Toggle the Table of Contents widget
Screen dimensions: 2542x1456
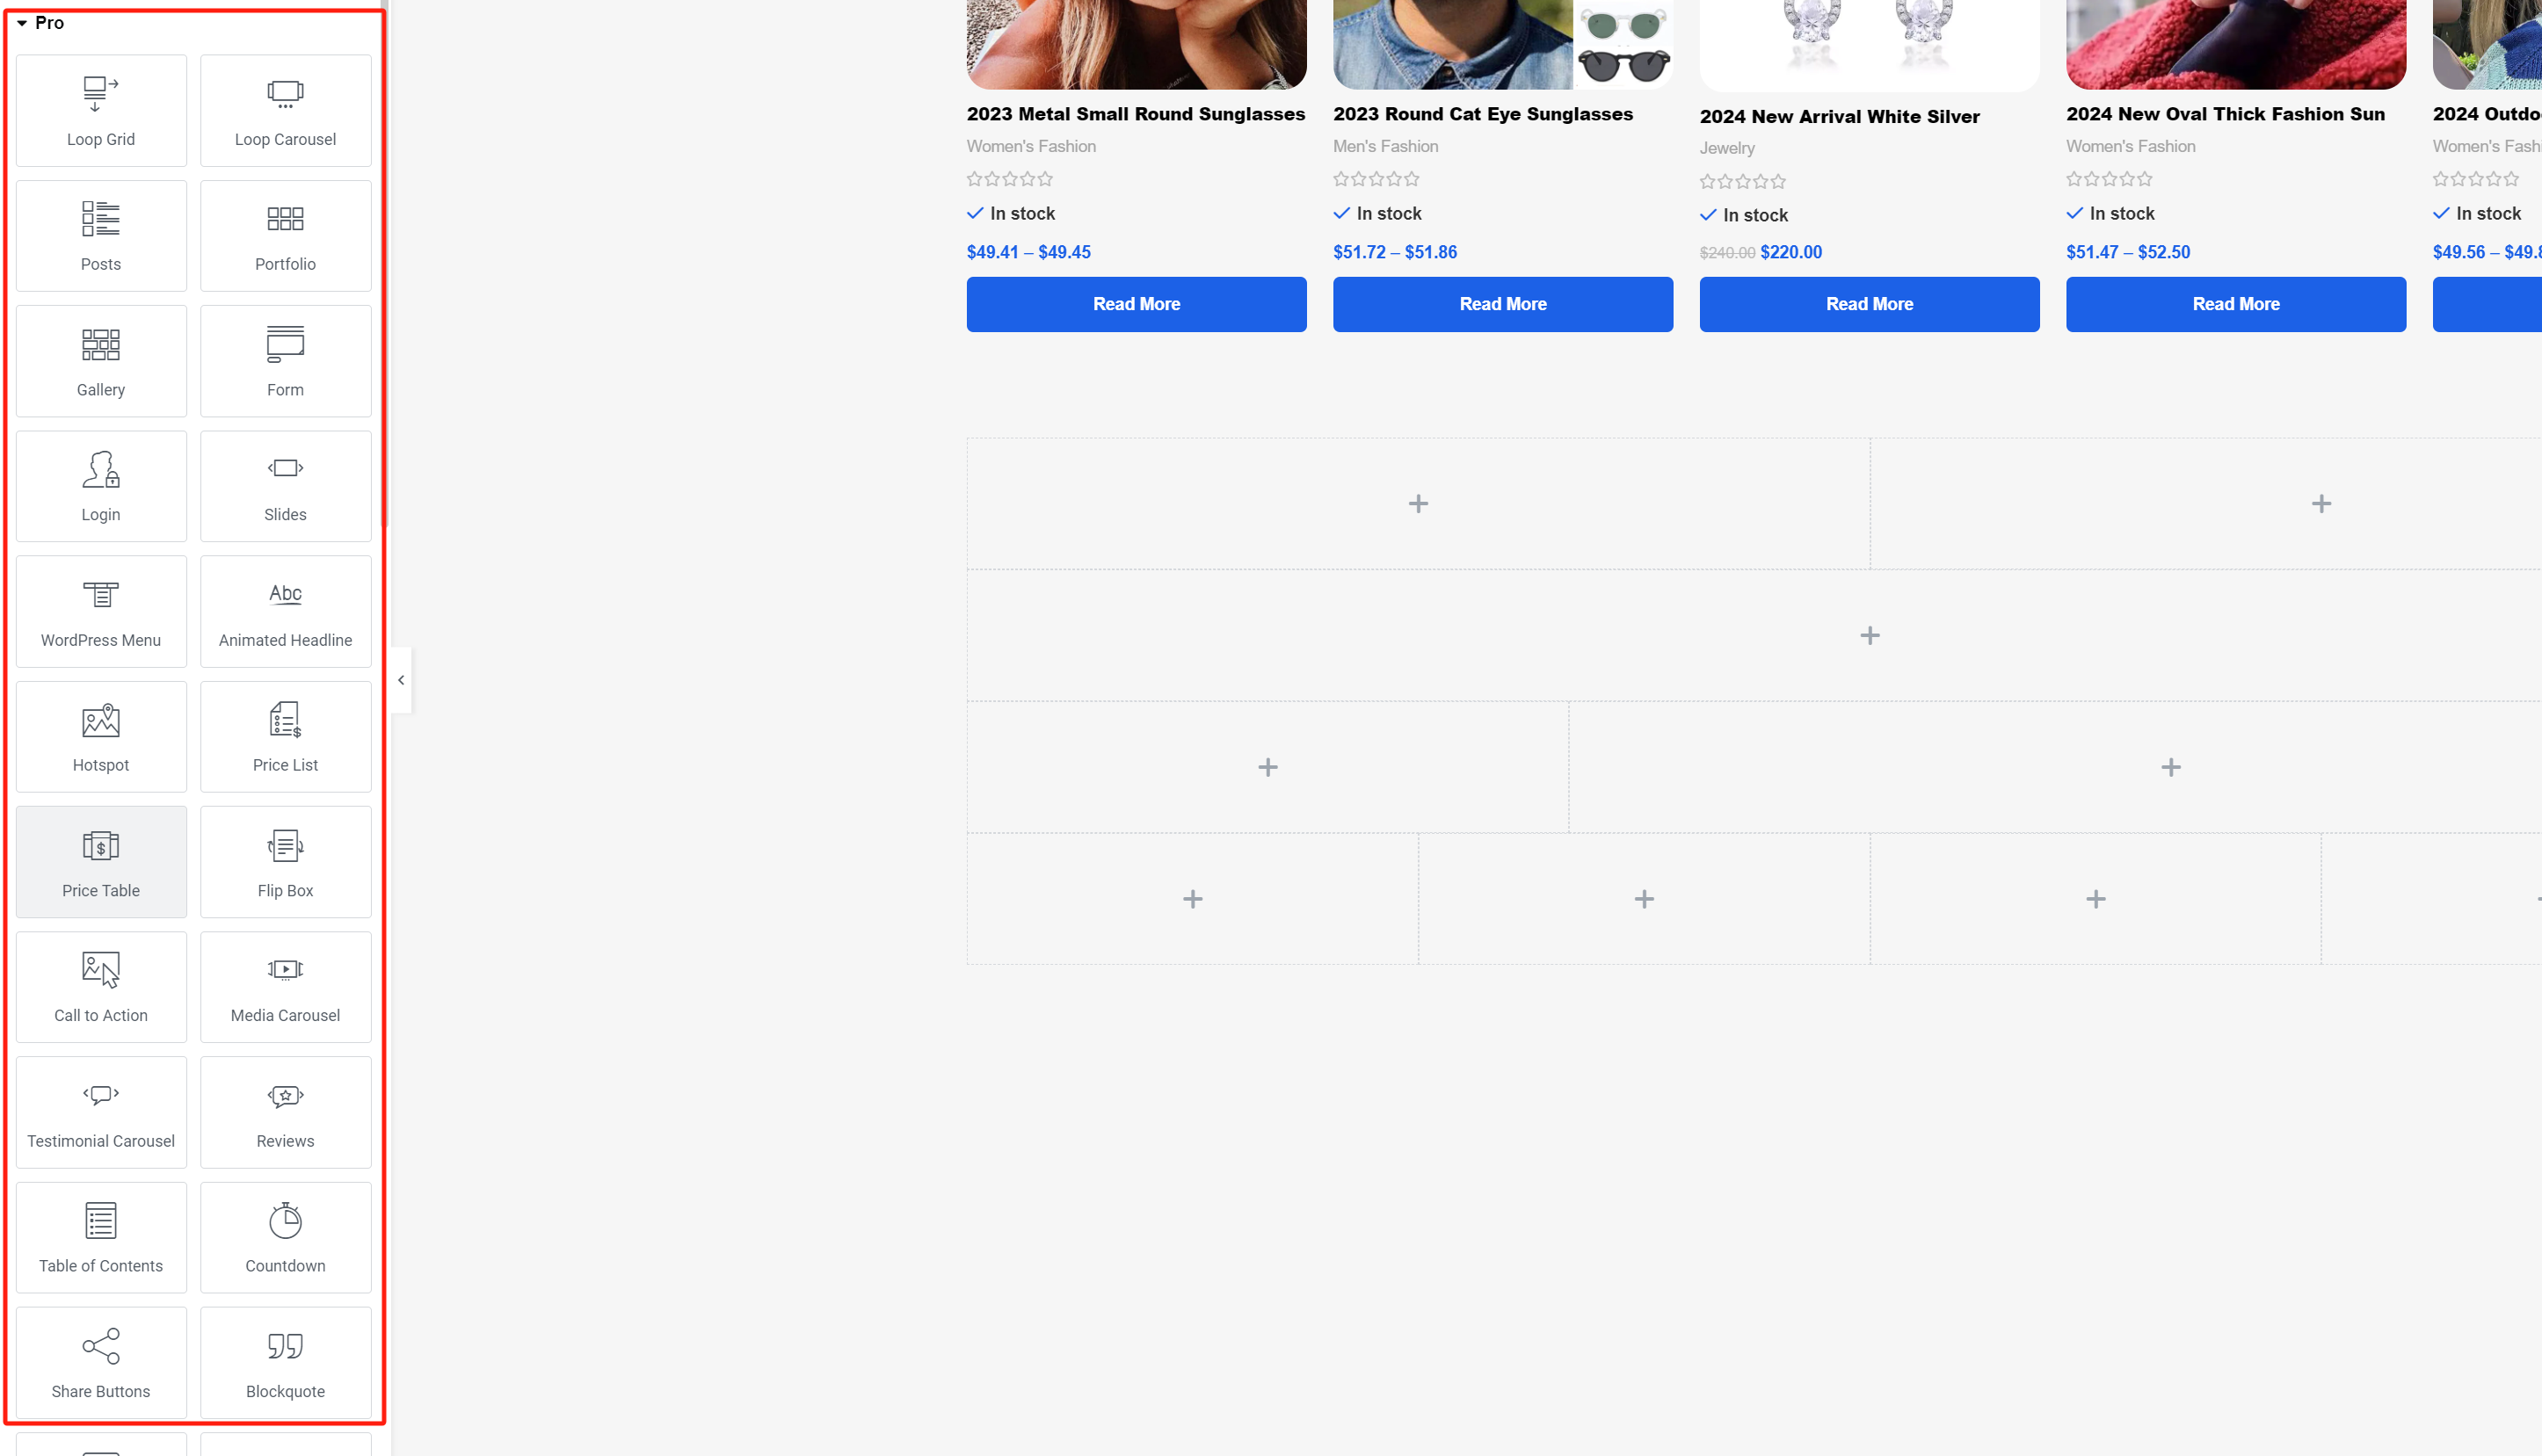point(99,1236)
